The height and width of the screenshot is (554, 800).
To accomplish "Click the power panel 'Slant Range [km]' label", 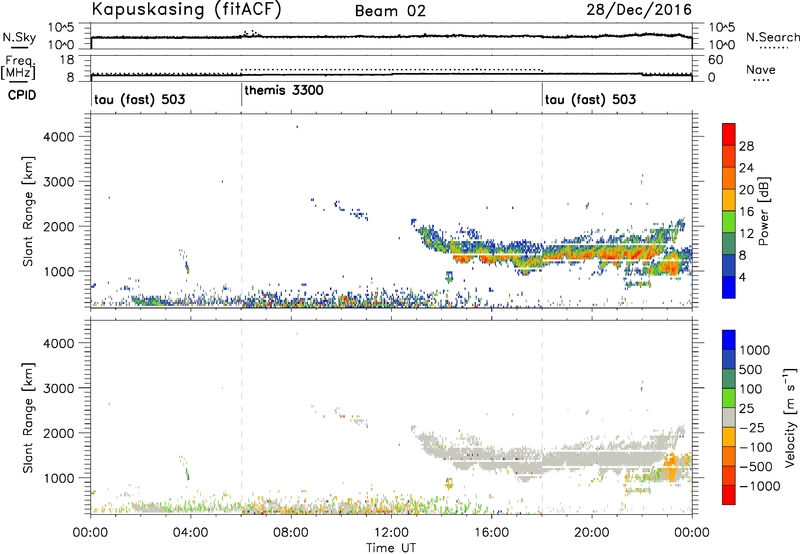I will 28,211.
